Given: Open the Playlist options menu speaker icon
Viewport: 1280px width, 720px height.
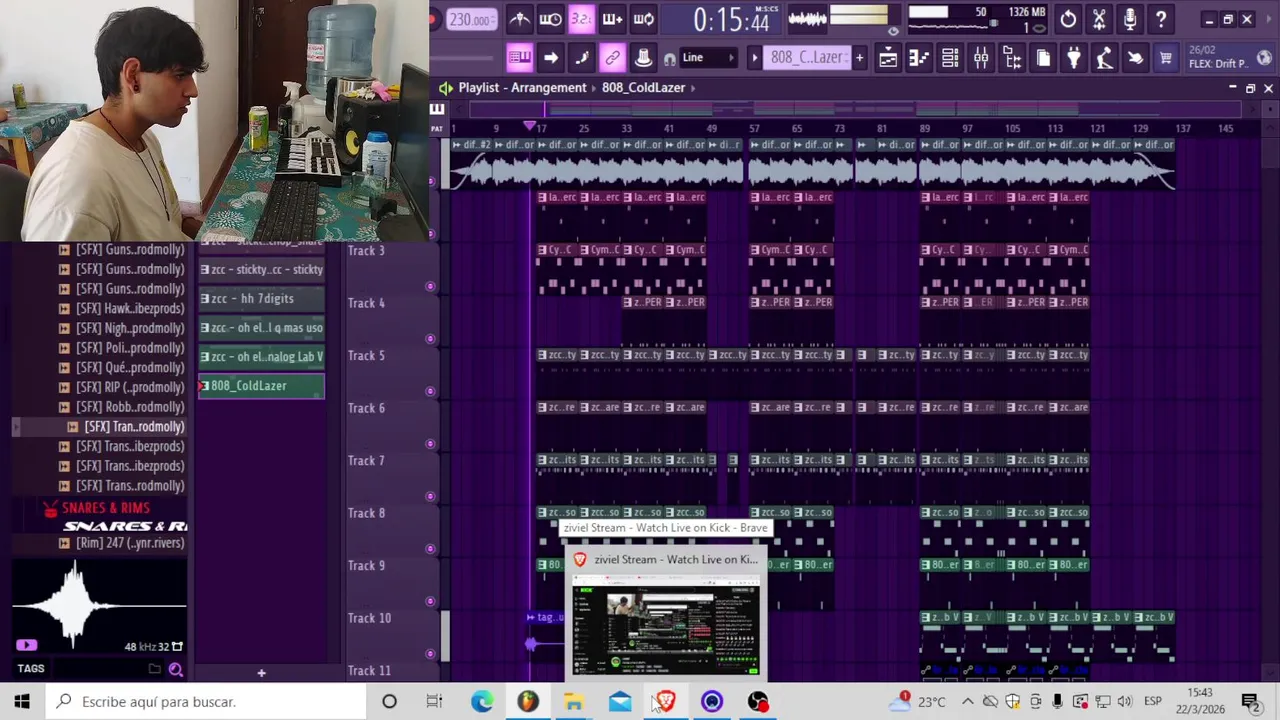Looking at the screenshot, I should point(445,88).
